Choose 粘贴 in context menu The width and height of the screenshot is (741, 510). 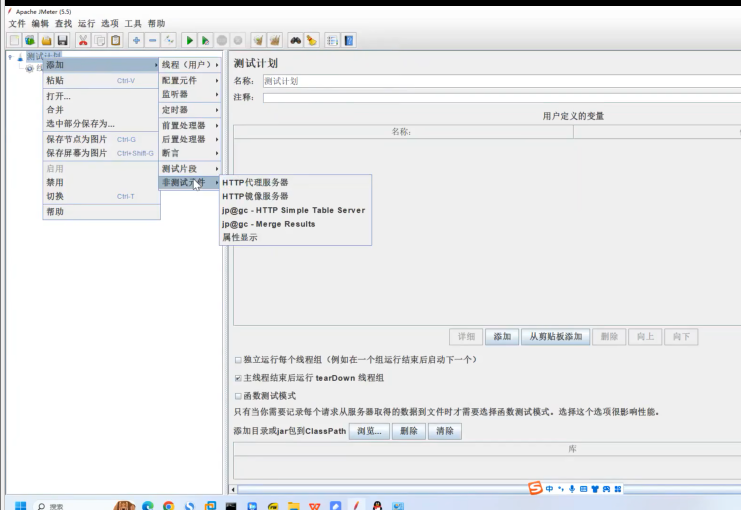pos(101,80)
